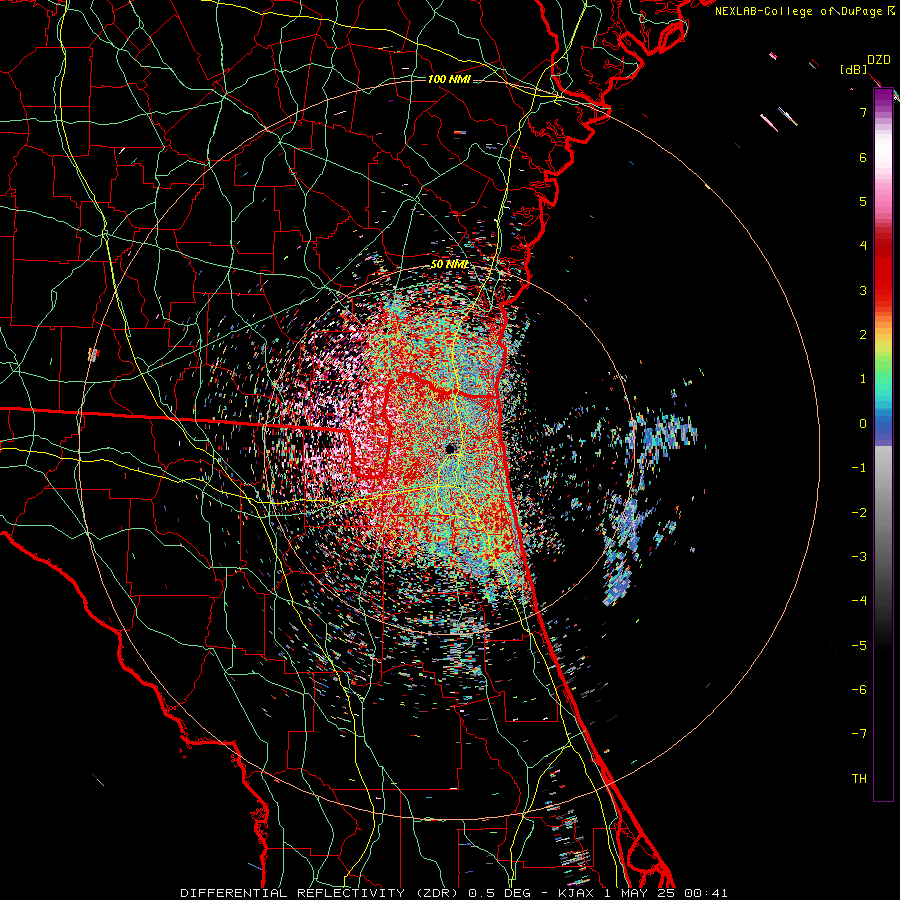
Task: Click the 0 tick label on color scale
Action: pos(863,424)
